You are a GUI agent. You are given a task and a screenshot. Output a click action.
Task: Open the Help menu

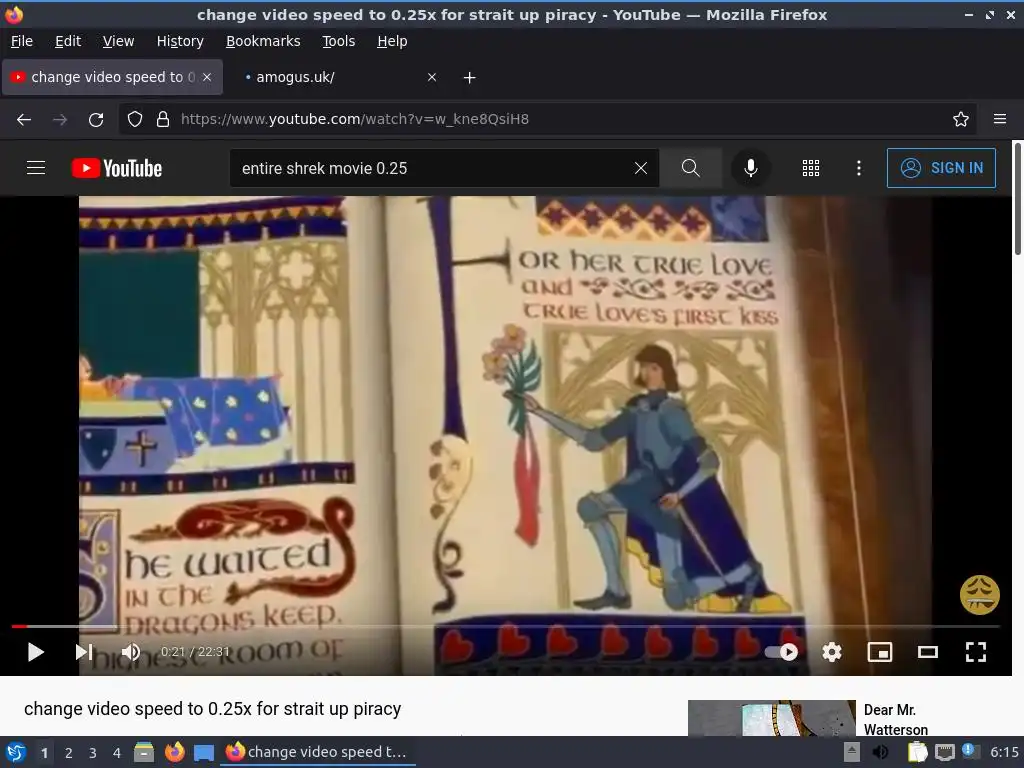pos(392,41)
